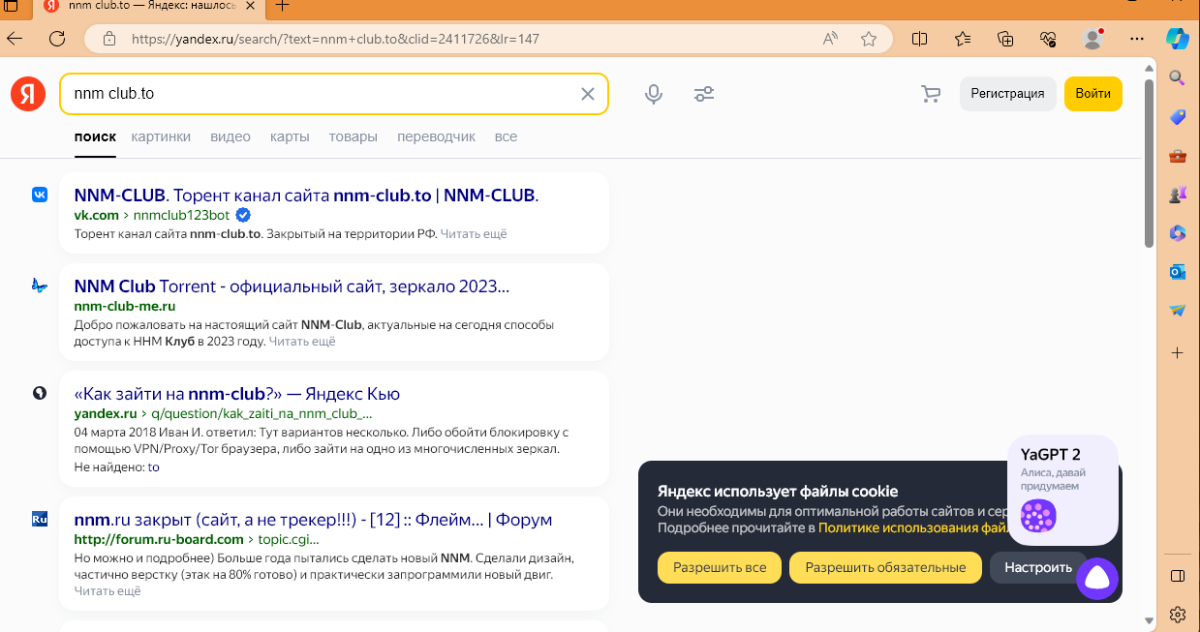Open search settings sliders icon
Viewport: 1200px width, 632px height.
tap(704, 94)
